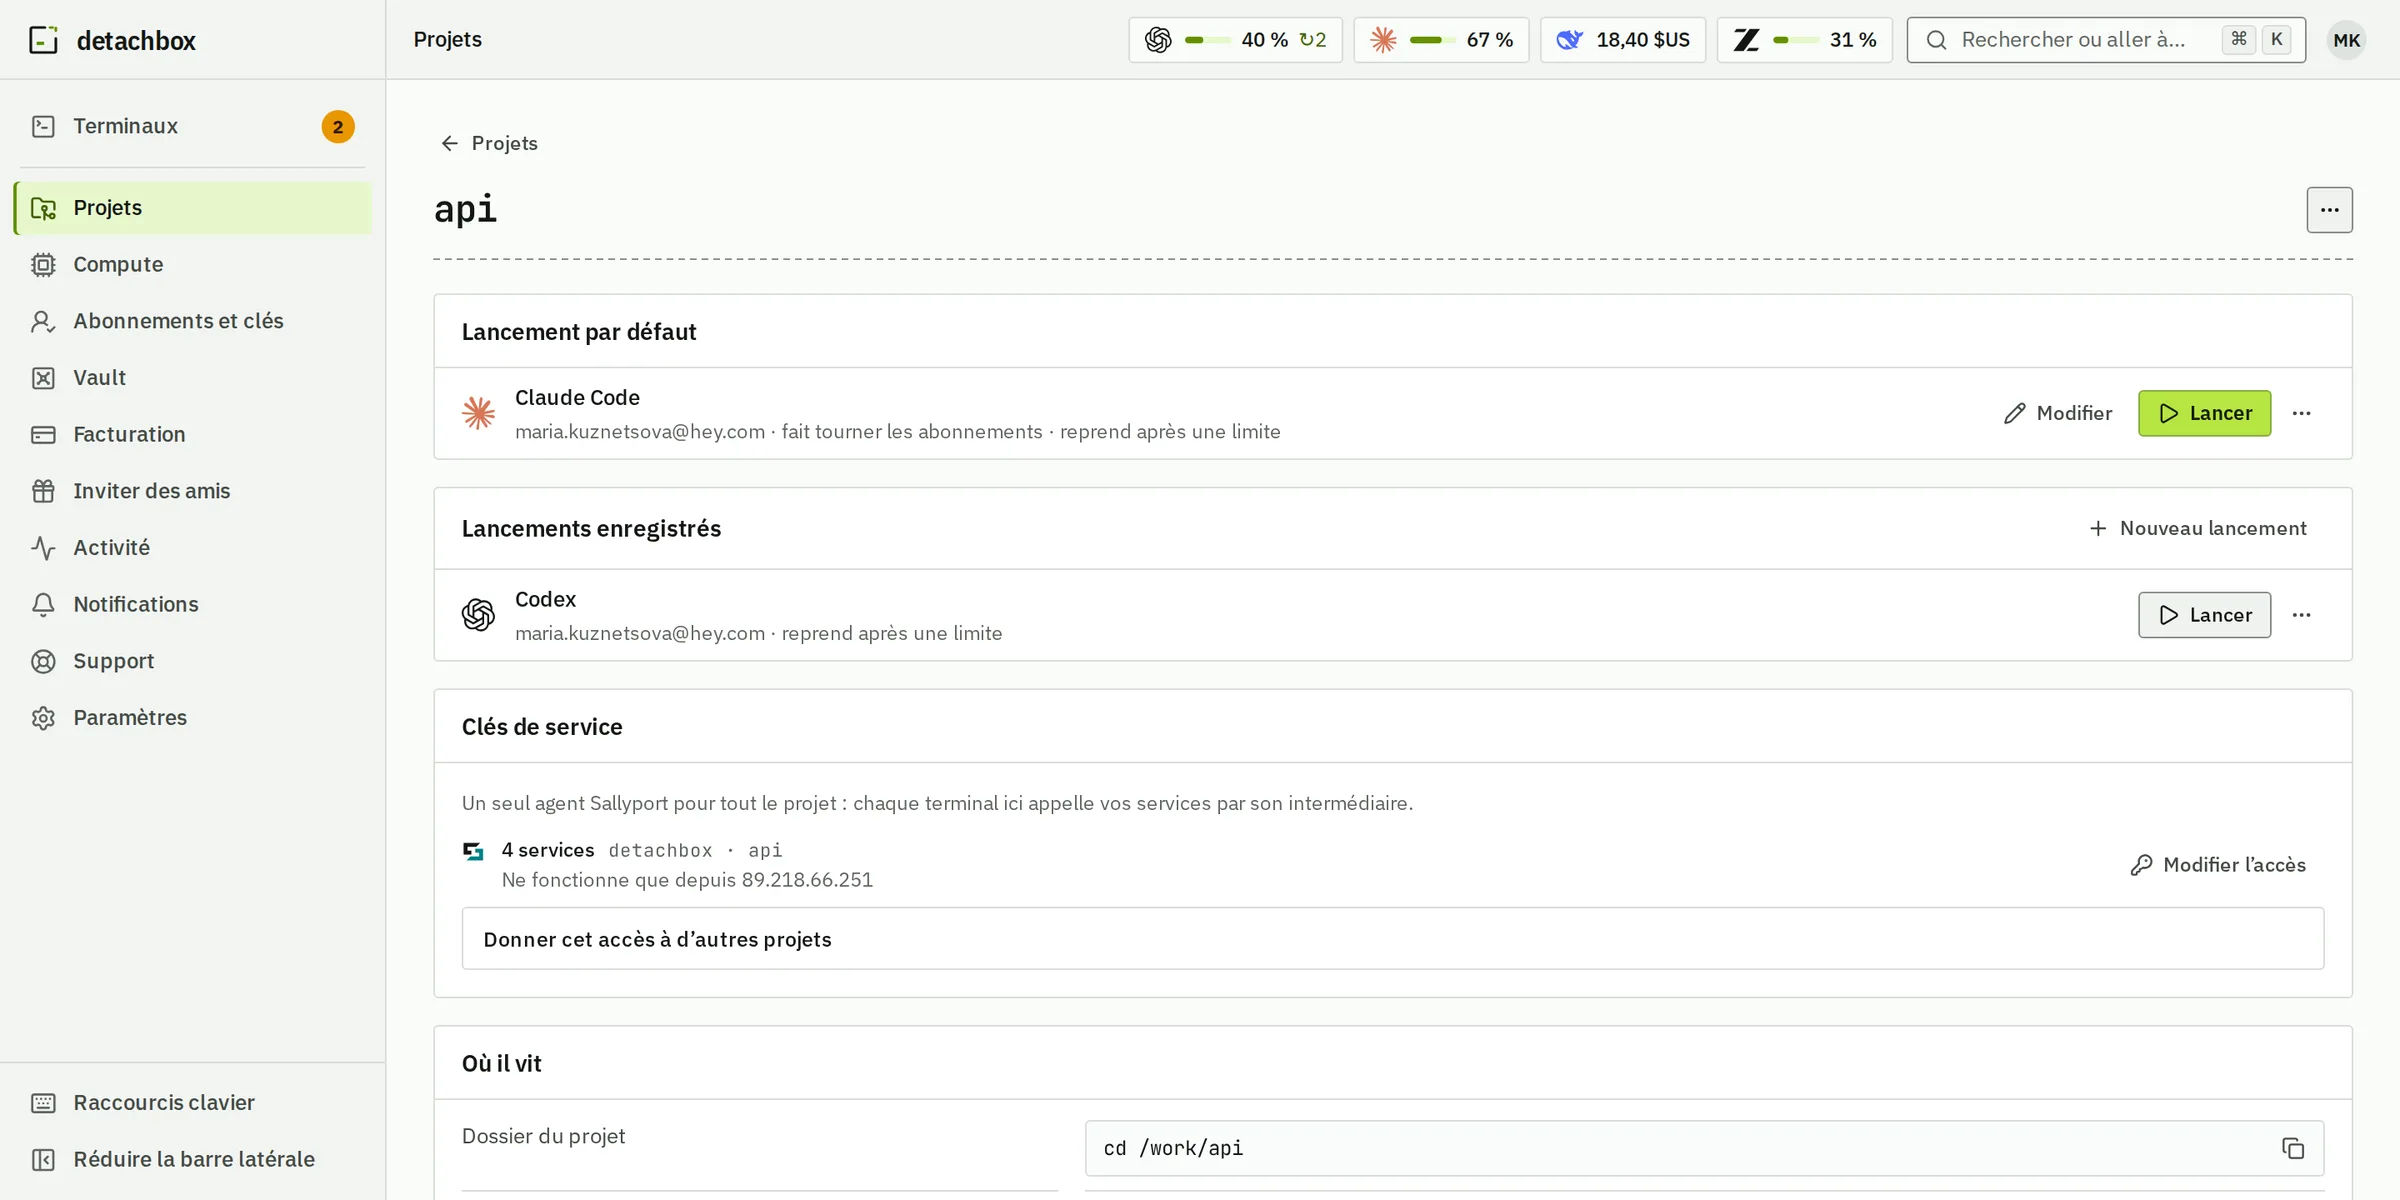Click the detachbox logo icon
This screenshot has width=2400, height=1200.
(43, 40)
